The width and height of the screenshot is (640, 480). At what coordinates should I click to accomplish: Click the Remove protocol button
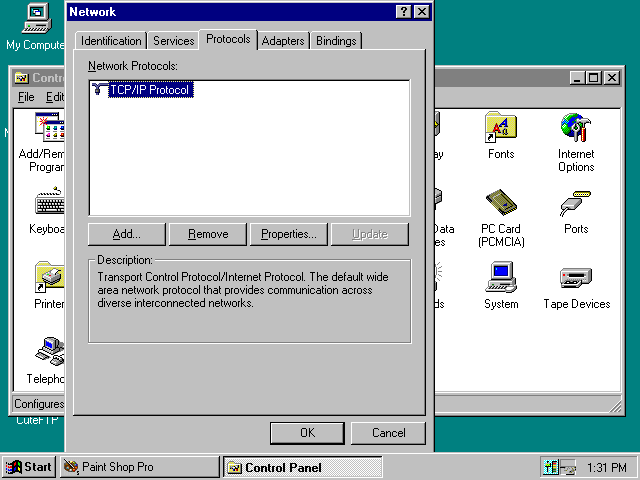[x=208, y=234]
